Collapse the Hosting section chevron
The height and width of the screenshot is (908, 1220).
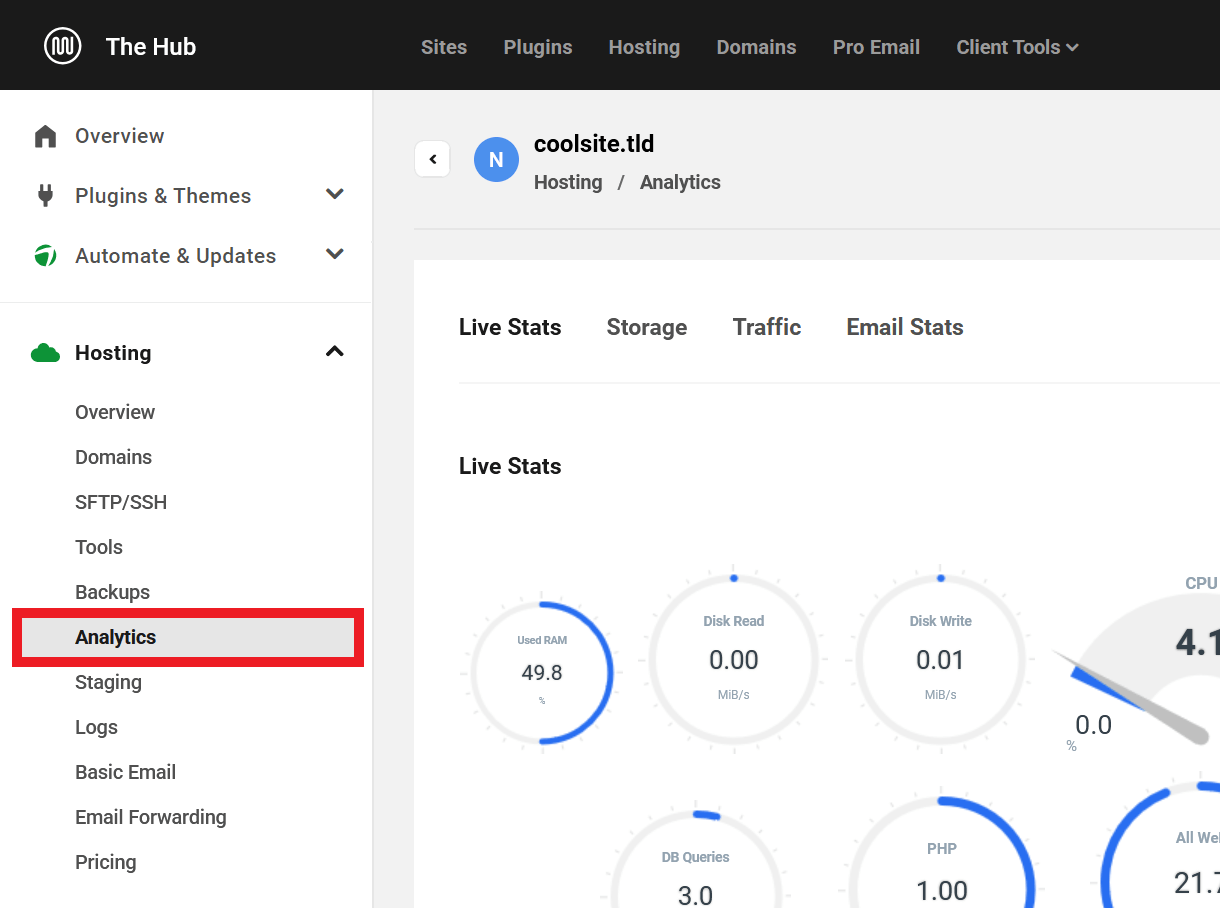(x=335, y=352)
